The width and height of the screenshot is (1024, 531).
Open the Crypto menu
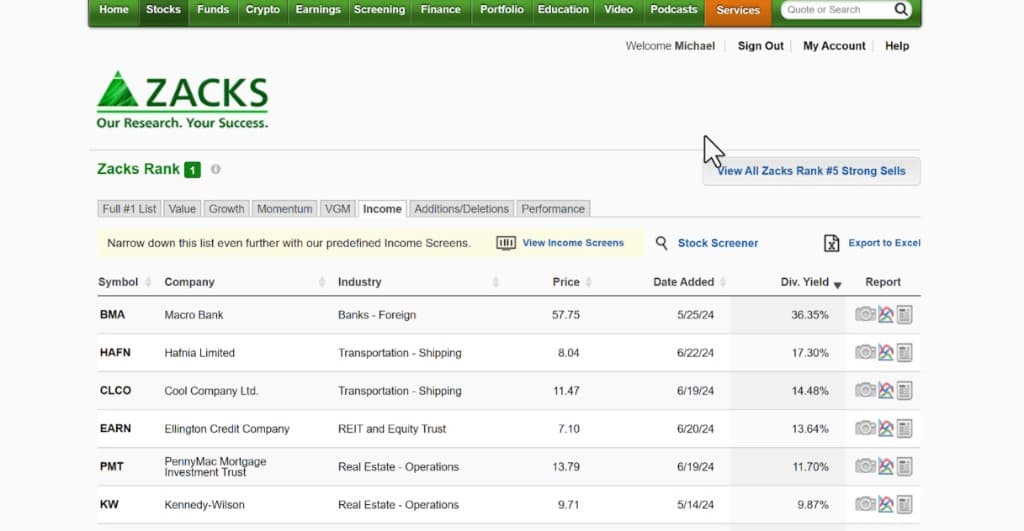(x=263, y=10)
